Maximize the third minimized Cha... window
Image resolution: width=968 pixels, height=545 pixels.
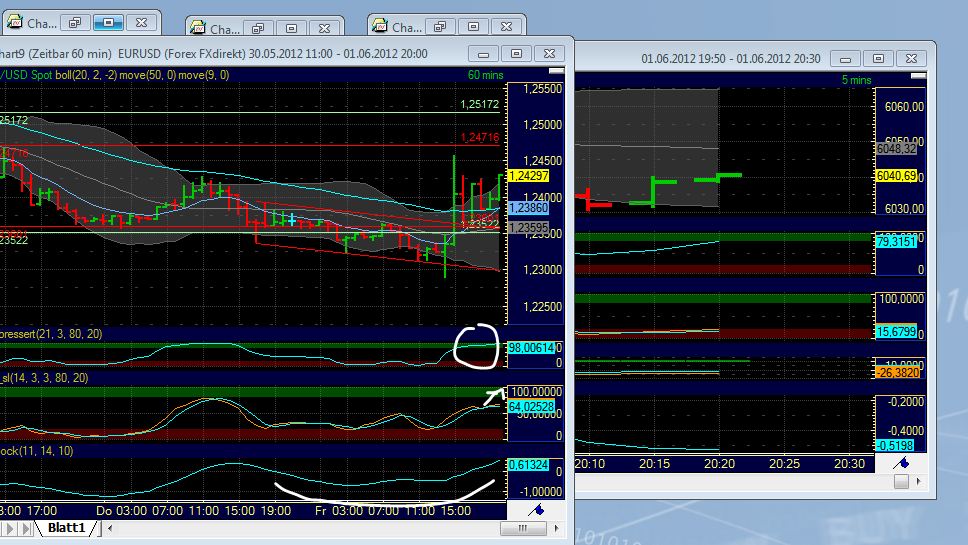point(474,27)
